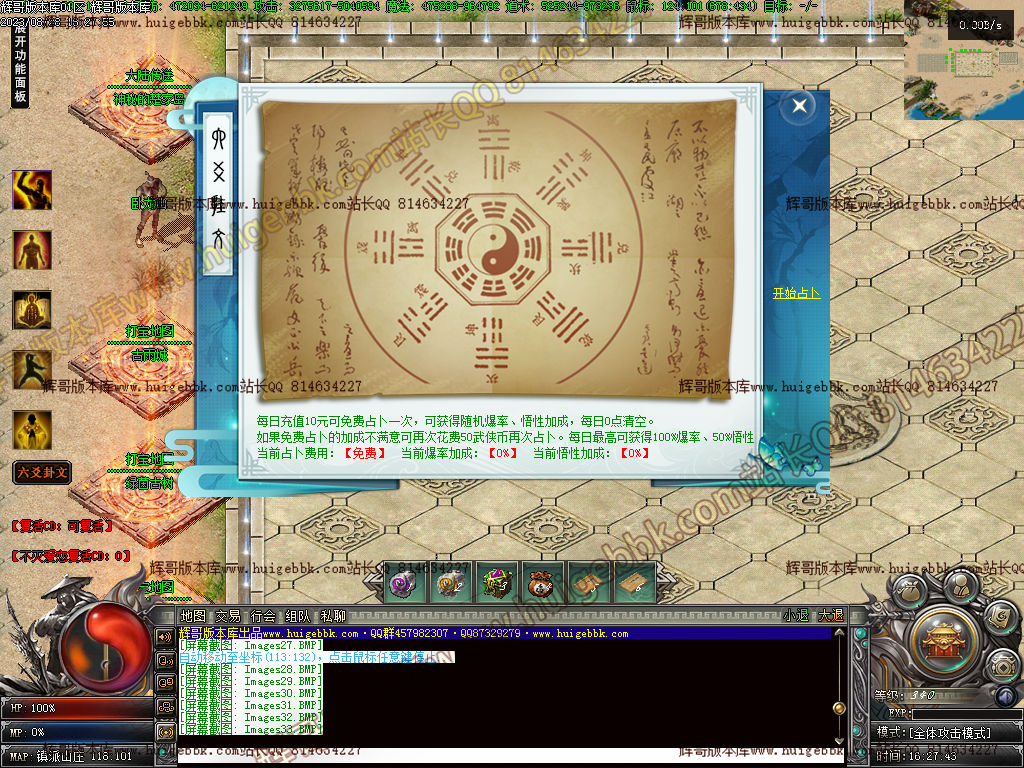
Task: Use parchment scroll item in quick slot 5
Action: [x=588, y=583]
